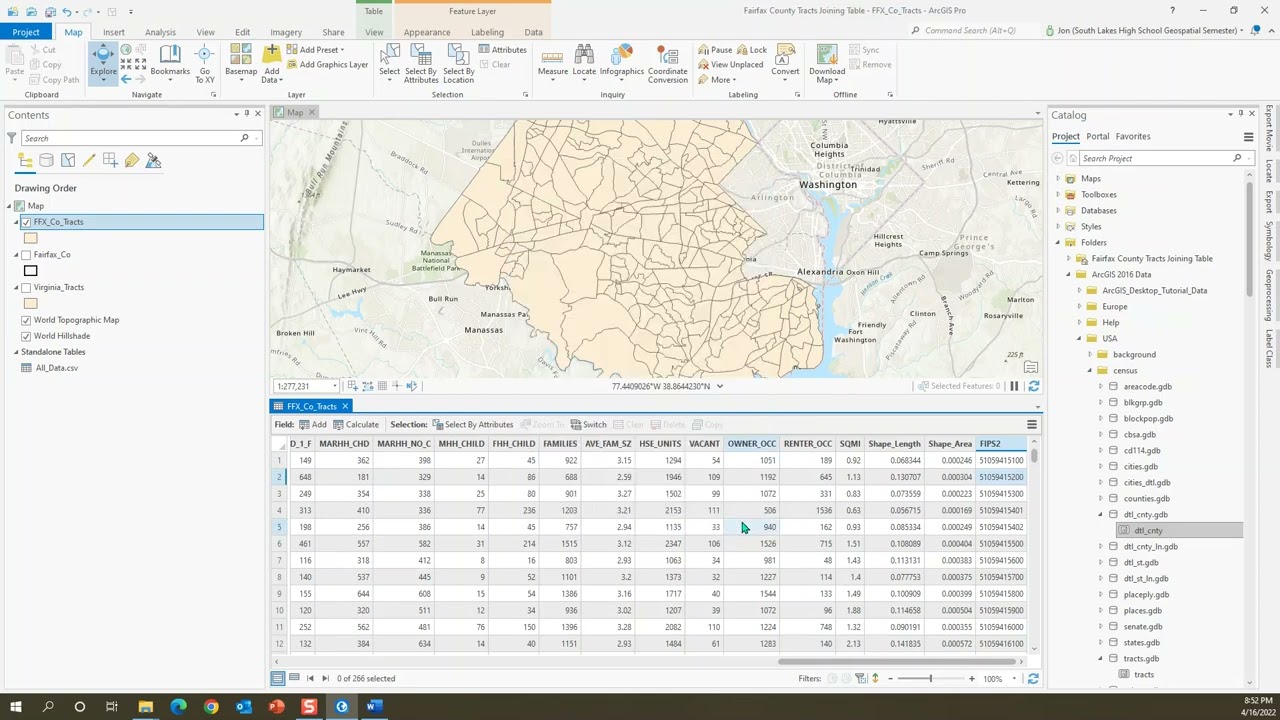This screenshot has width=1280, height=720.
Task: Collapse the census folder
Action: (1090, 371)
